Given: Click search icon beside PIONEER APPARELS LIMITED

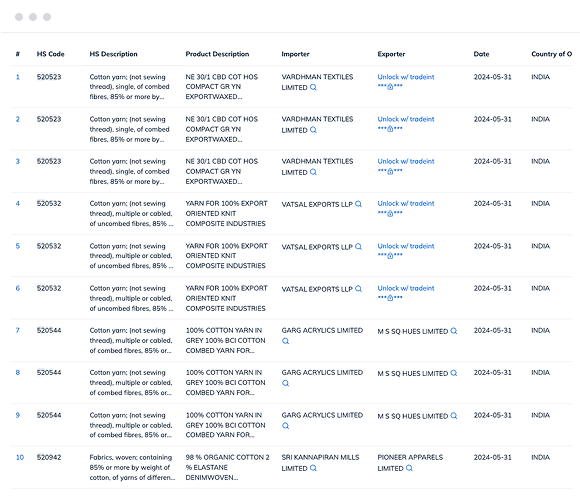Looking at the screenshot, I should coord(409,468).
